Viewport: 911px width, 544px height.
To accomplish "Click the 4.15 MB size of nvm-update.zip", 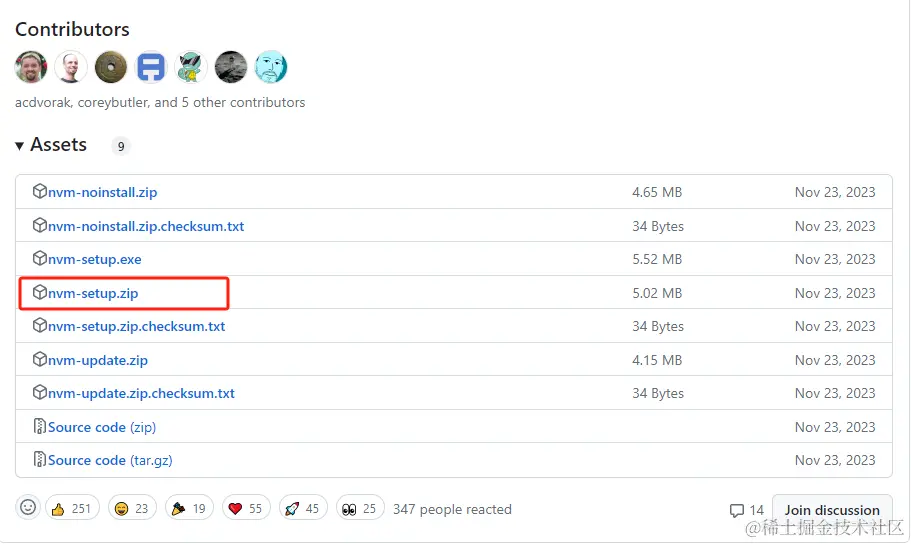I will (x=657, y=360).
